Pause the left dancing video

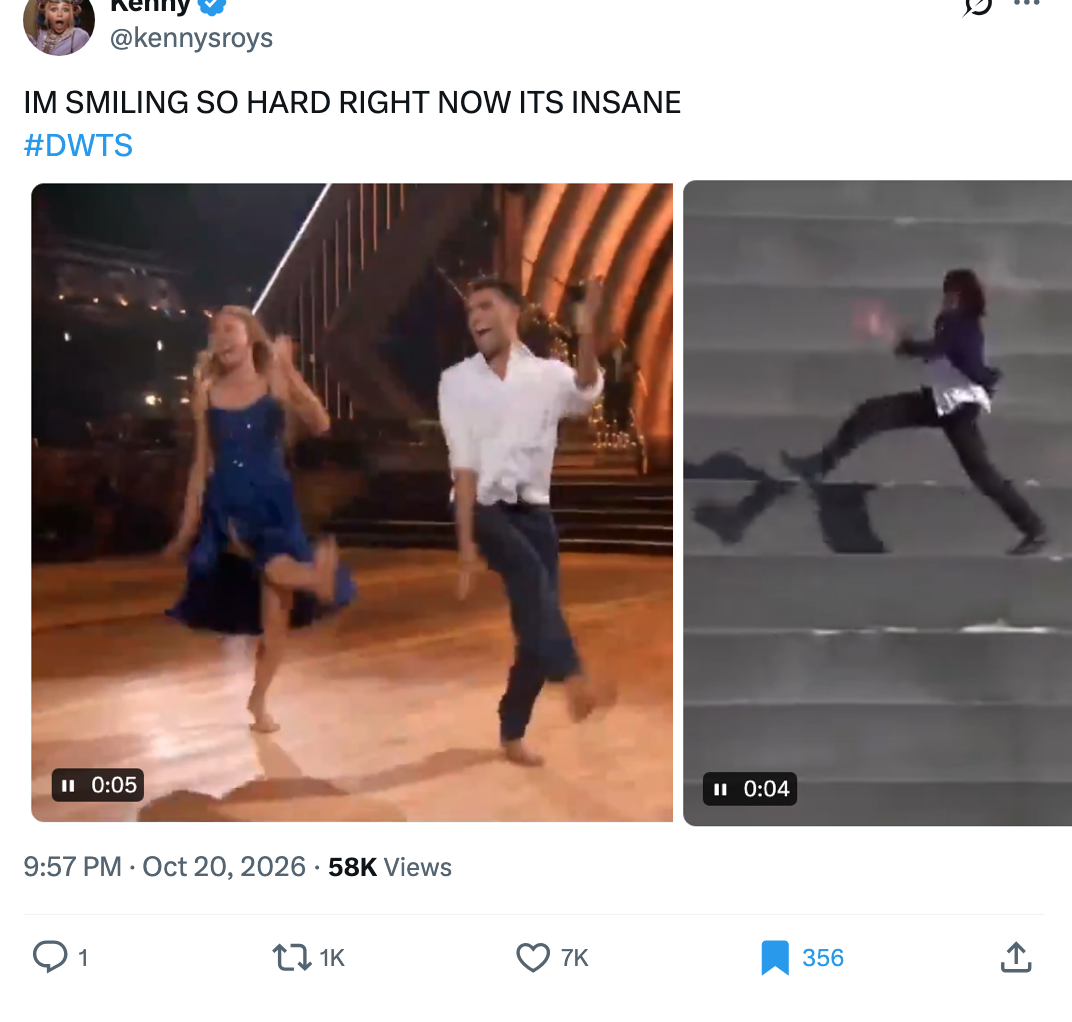pyautogui.click(x=68, y=785)
